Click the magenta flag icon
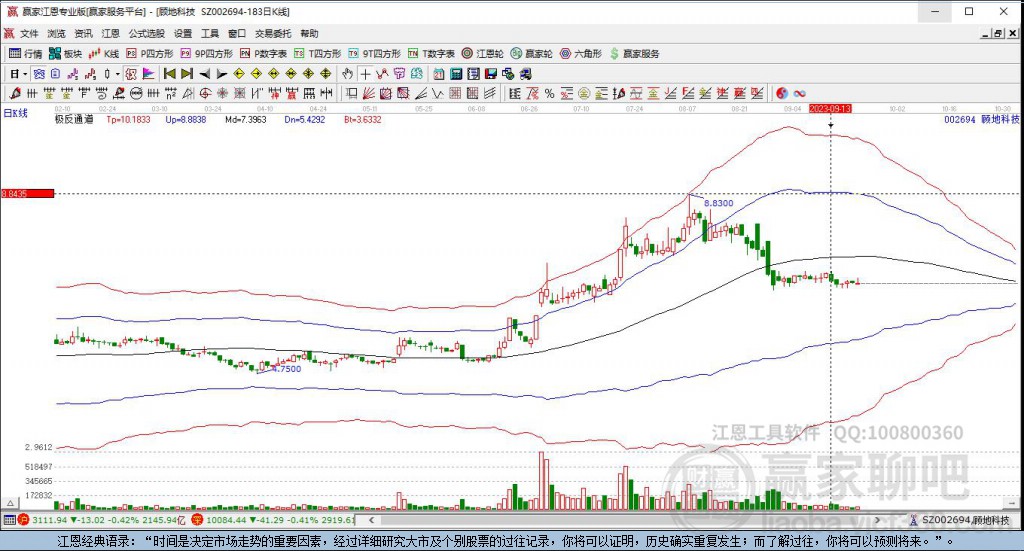 [x=148, y=74]
